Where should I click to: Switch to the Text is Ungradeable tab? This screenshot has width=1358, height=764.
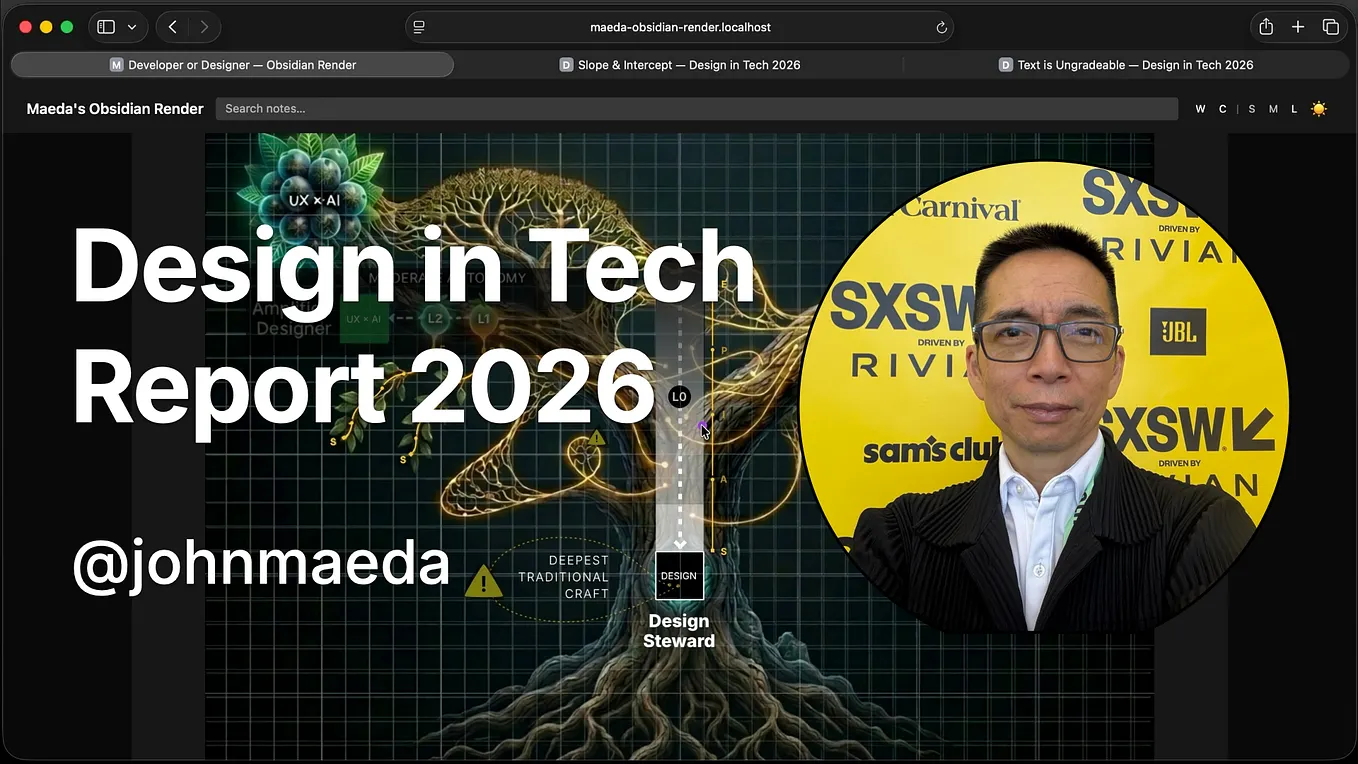(1126, 65)
